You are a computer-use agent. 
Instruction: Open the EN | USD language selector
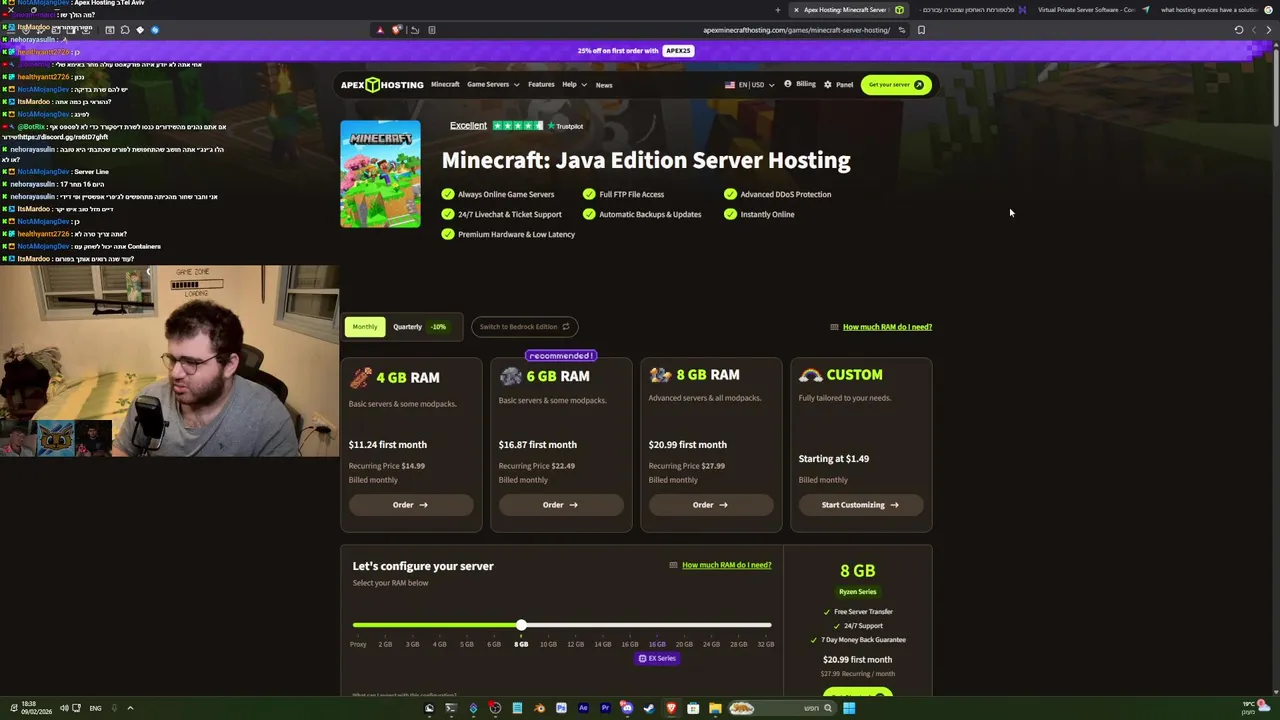tap(749, 85)
